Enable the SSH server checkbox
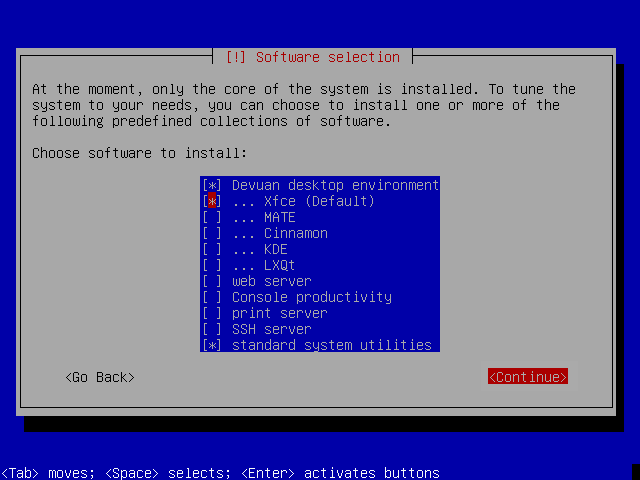 pyautogui.click(x=212, y=329)
